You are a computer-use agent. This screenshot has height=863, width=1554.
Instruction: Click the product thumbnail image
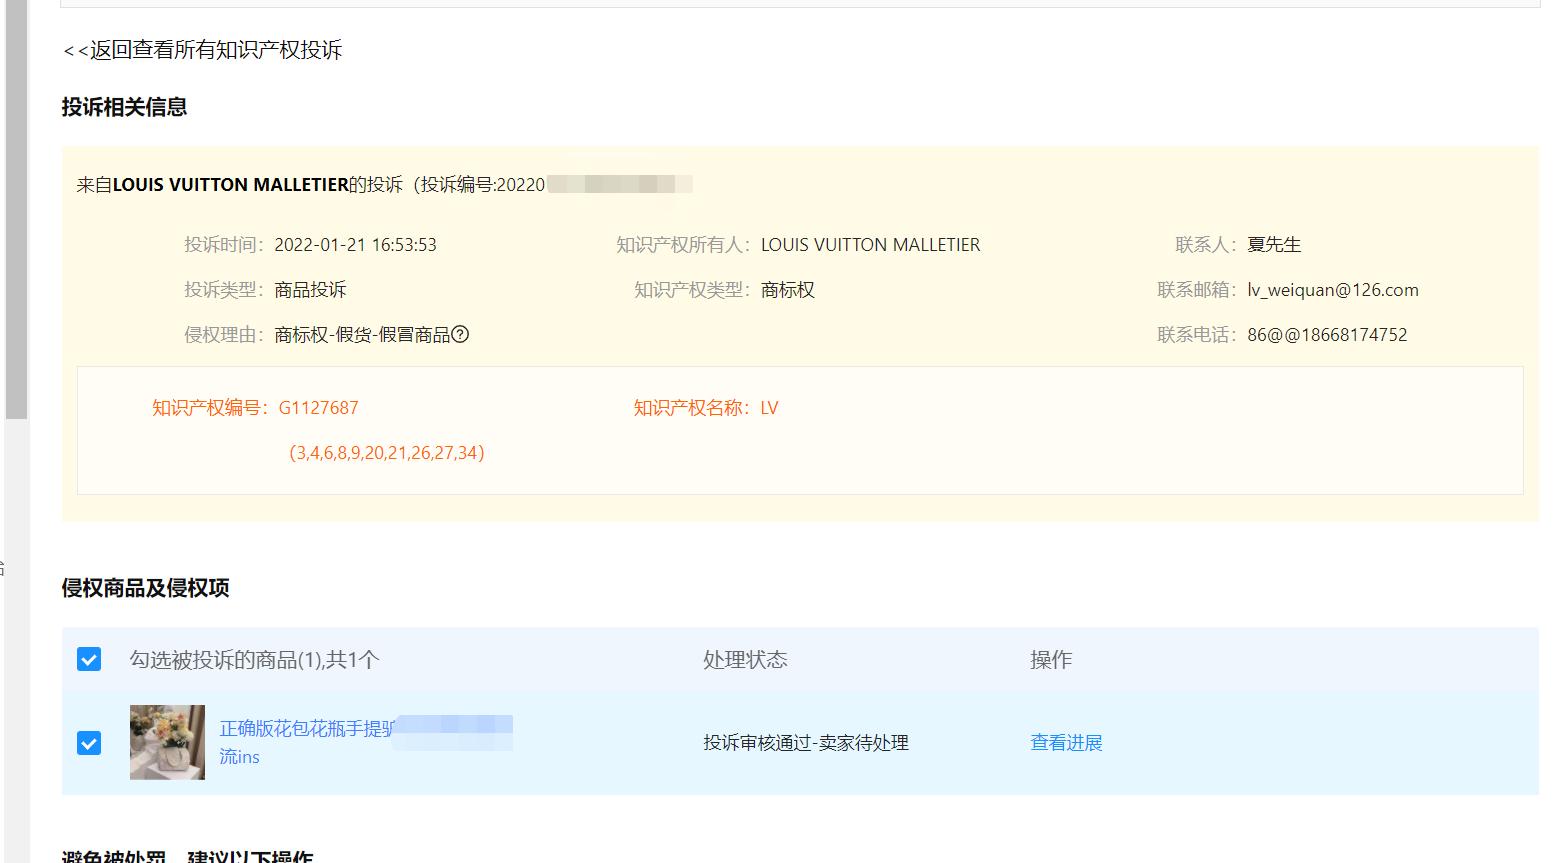[x=167, y=743]
